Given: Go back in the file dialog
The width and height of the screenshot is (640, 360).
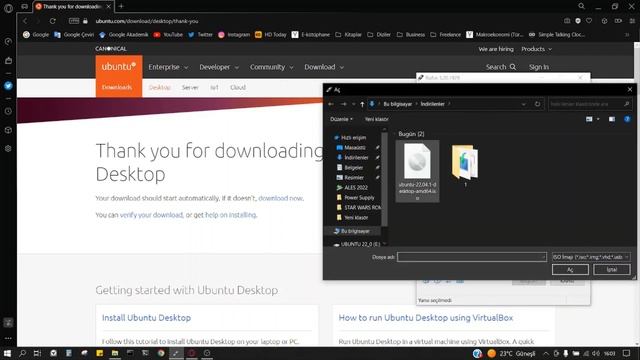Looking at the screenshot, I should [331, 104].
